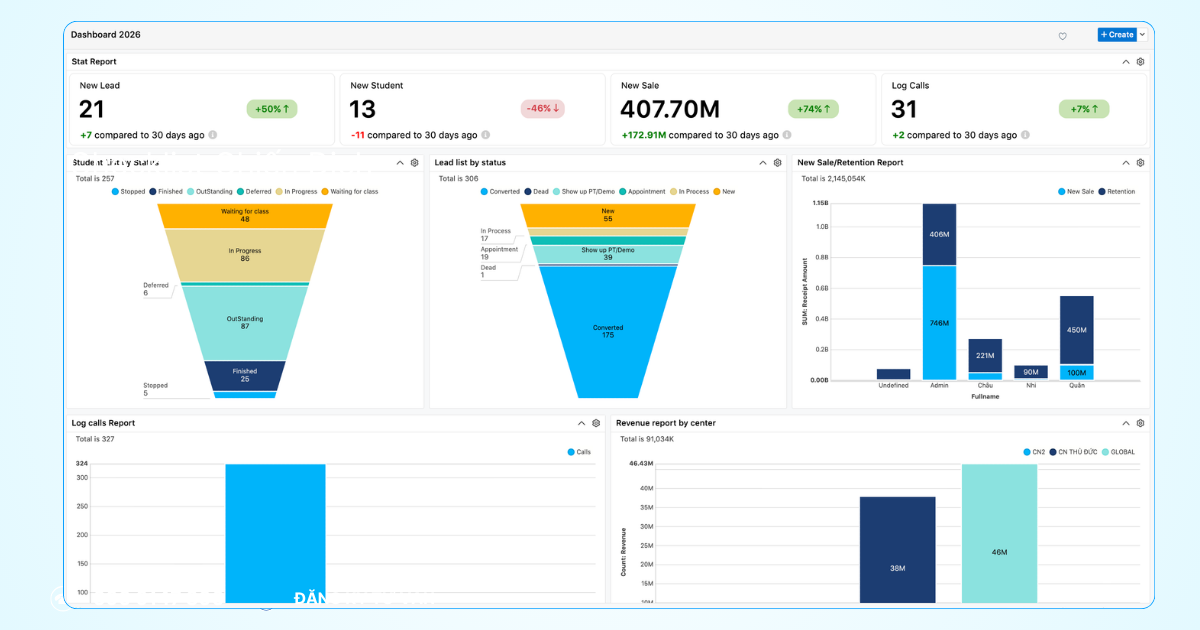
Task: Toggle the Calls legend item
Action: click(x=580, y=452)
